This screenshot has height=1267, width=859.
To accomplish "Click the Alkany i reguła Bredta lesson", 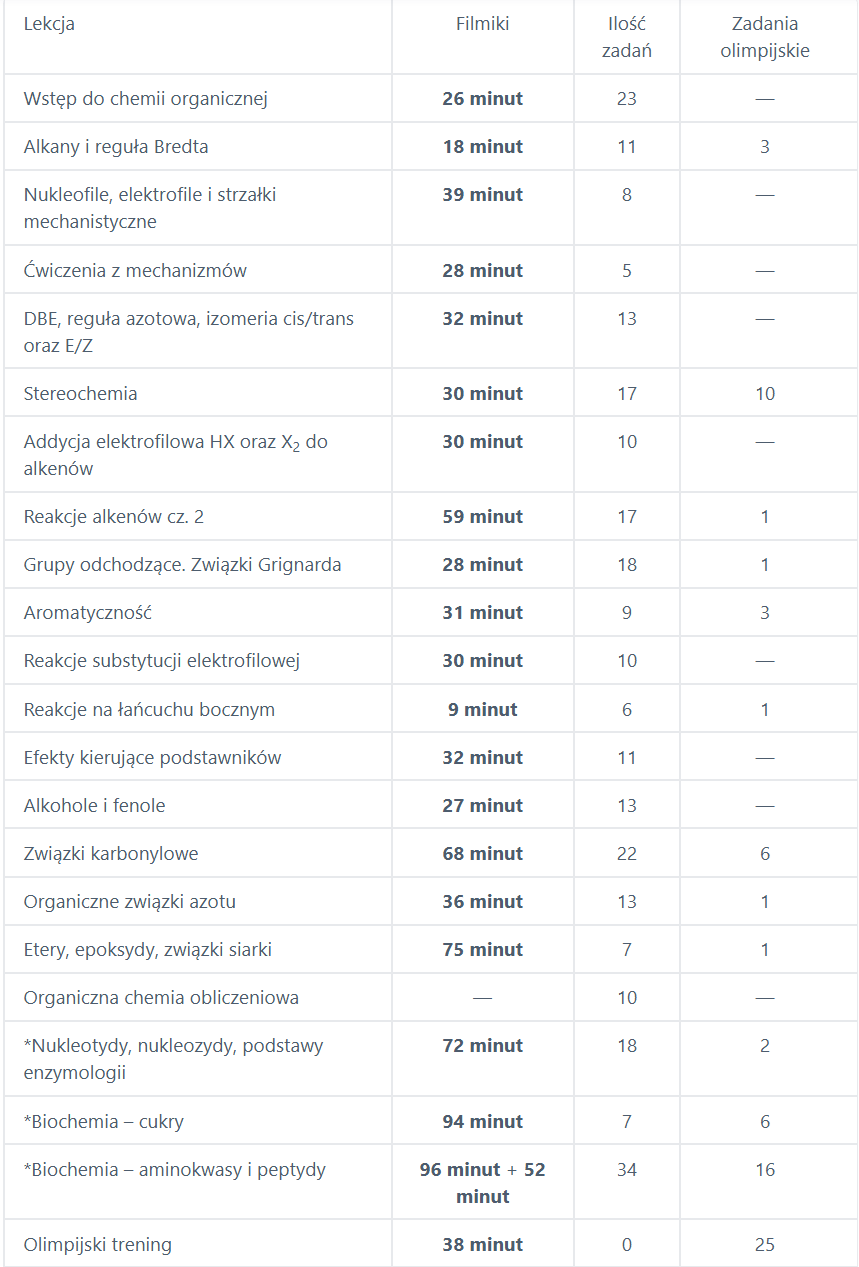I will point(116,147).
